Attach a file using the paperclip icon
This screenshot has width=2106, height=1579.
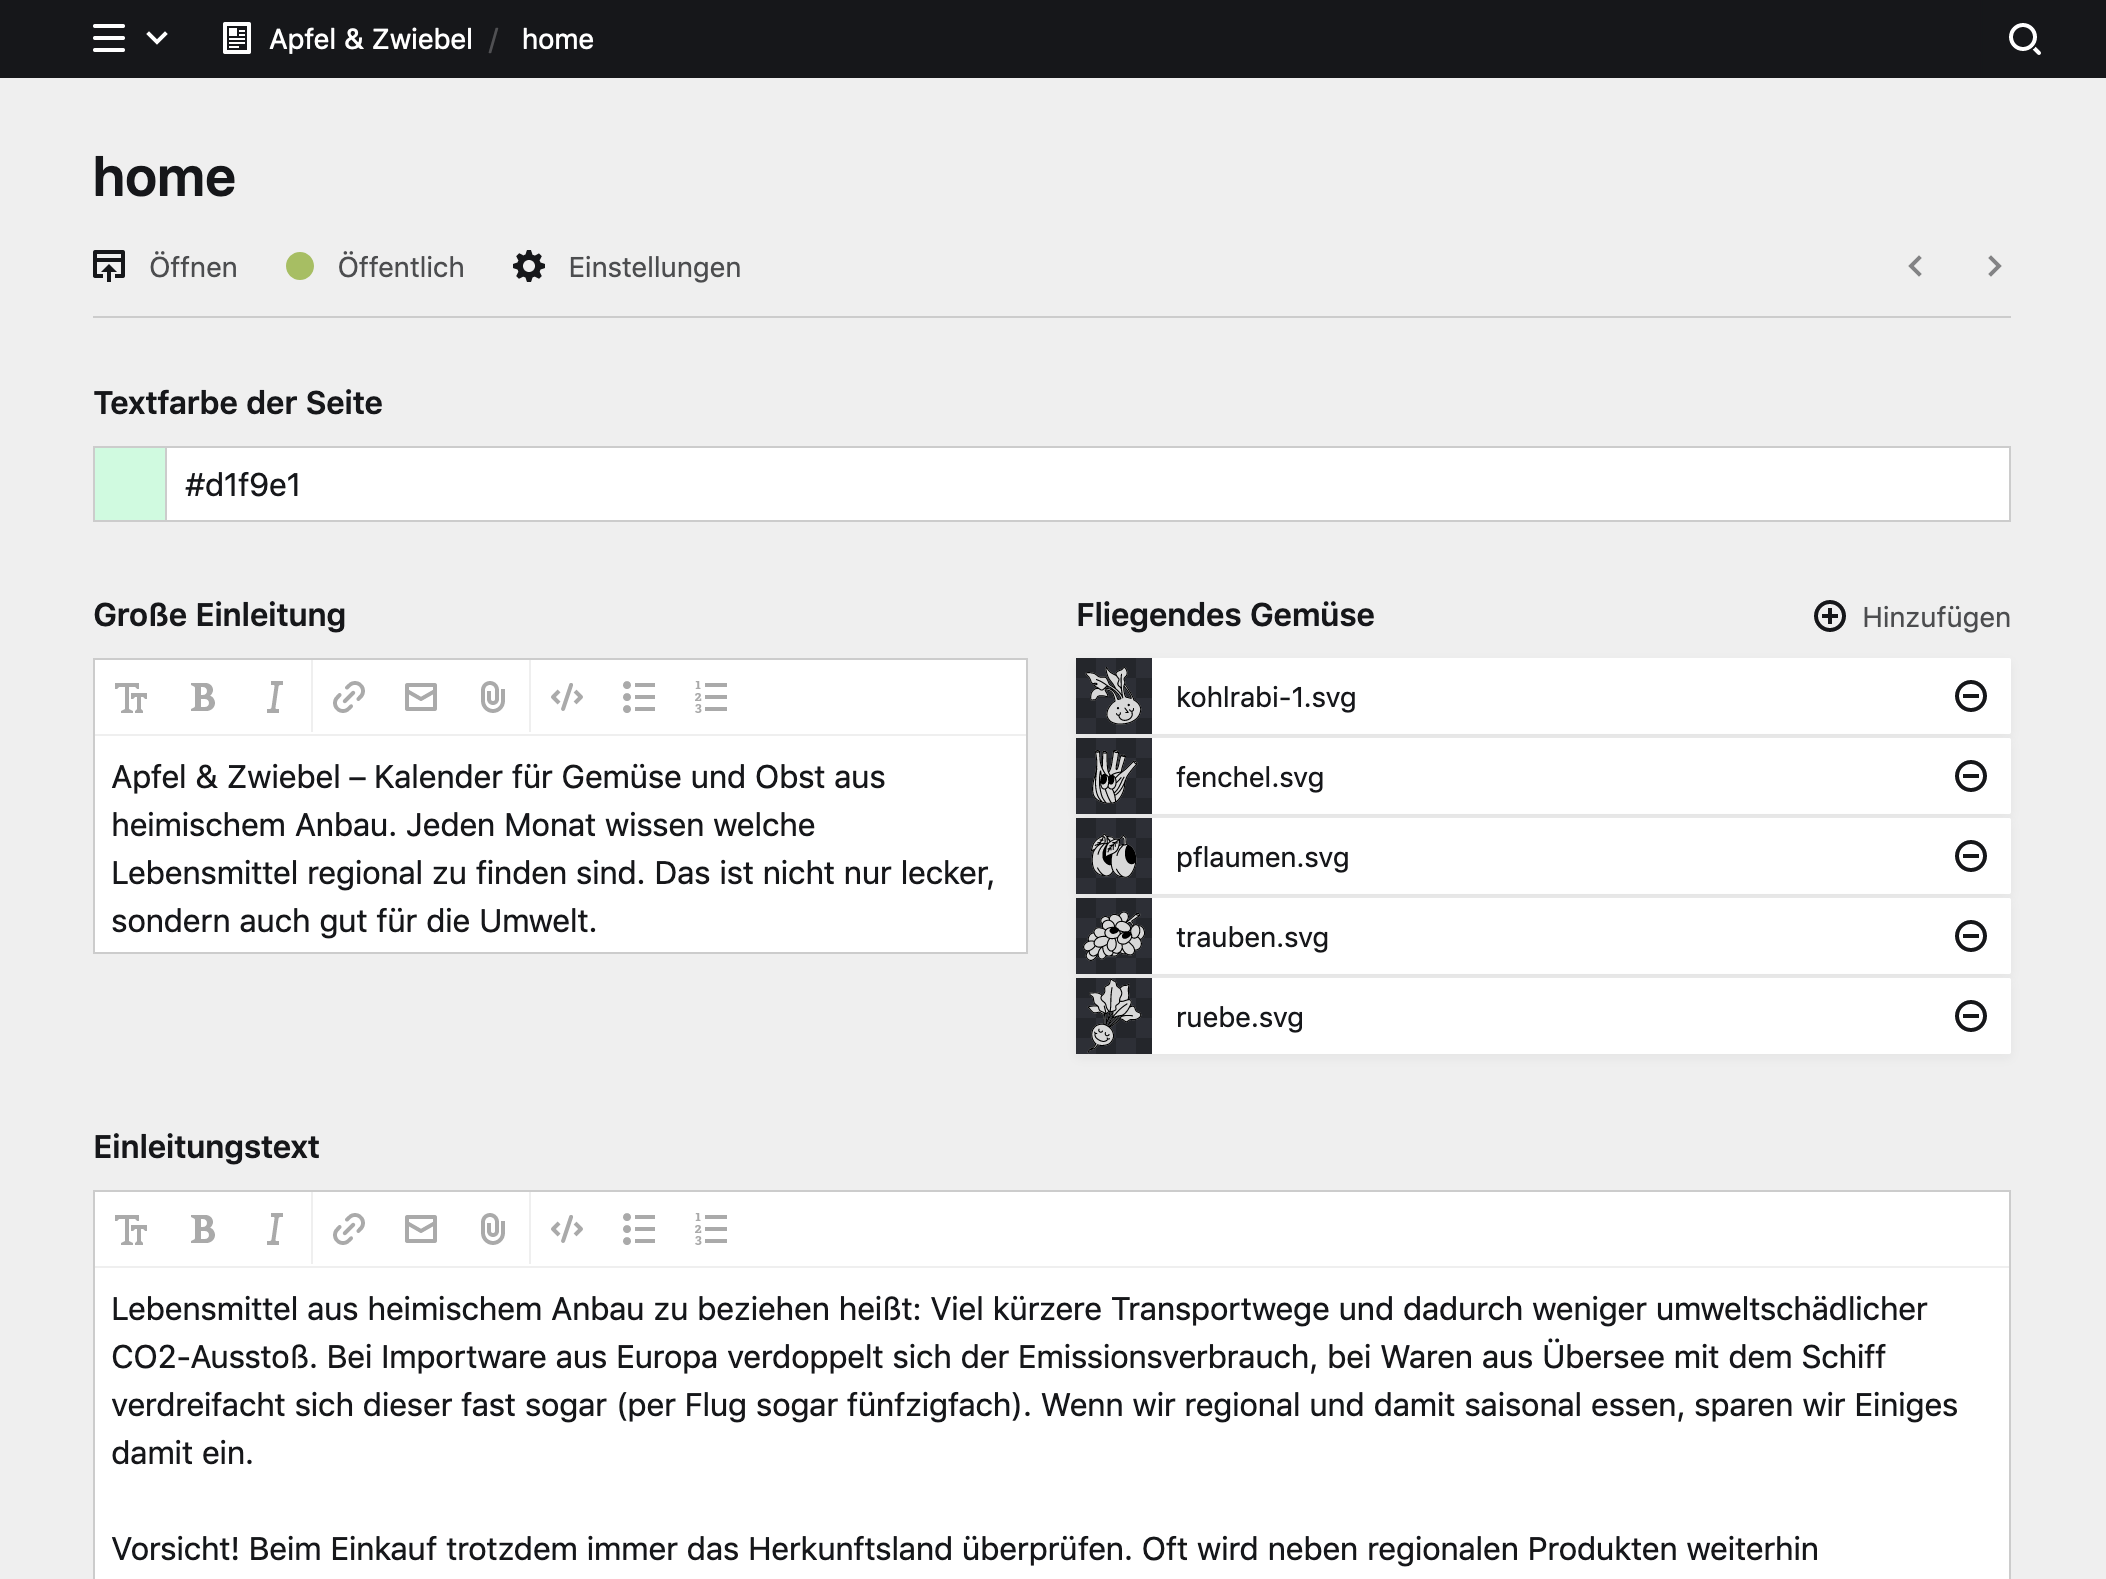click(492, 697)
